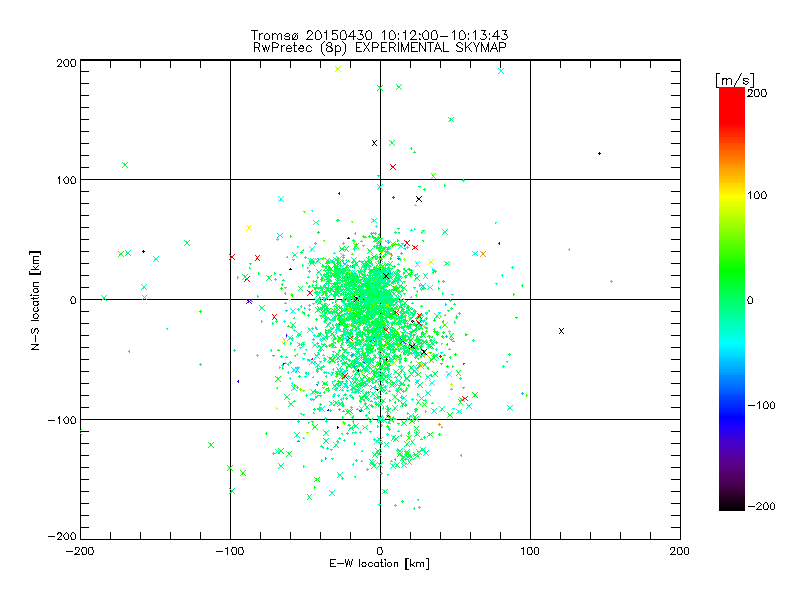Click the colorbar tick label "100"
The height and width of the screenshot is (600, 800).
coord(757,195)
